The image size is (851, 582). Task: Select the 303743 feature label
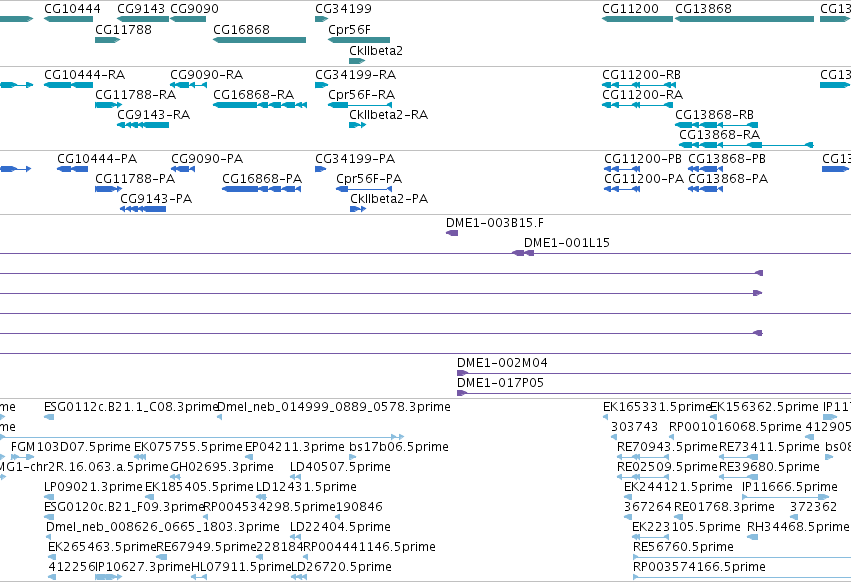[x=634, y=427]
